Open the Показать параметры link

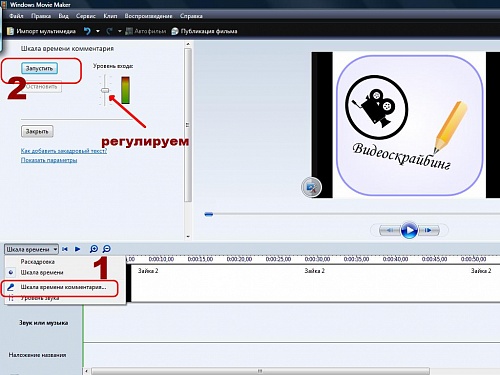tap(49, 160)
